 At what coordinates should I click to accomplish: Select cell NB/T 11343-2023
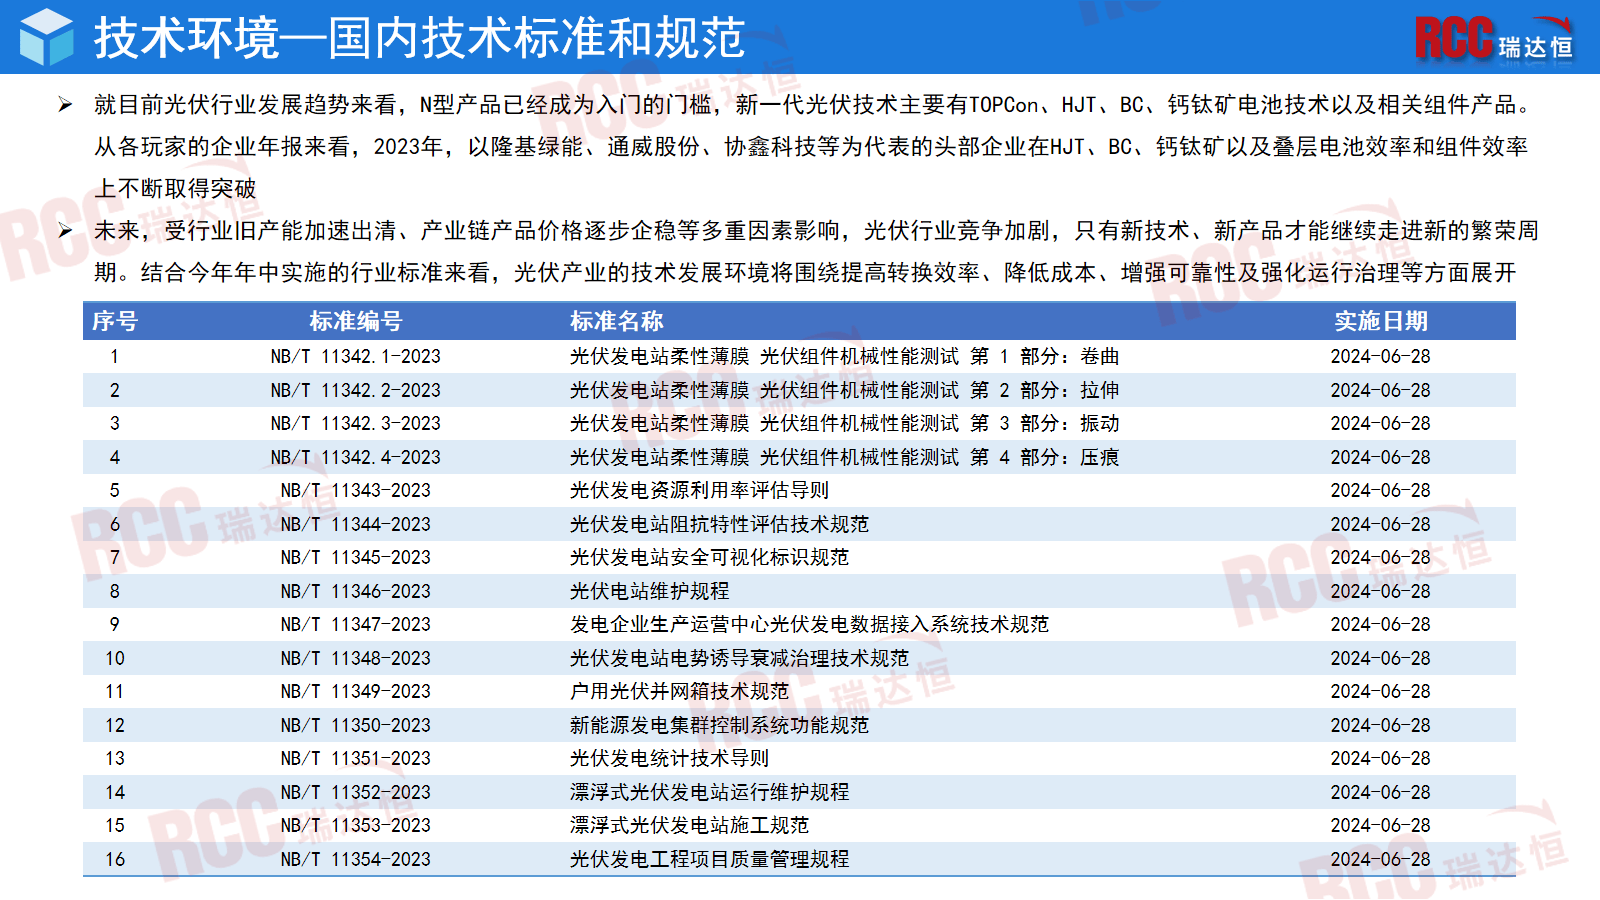(356, 491)
